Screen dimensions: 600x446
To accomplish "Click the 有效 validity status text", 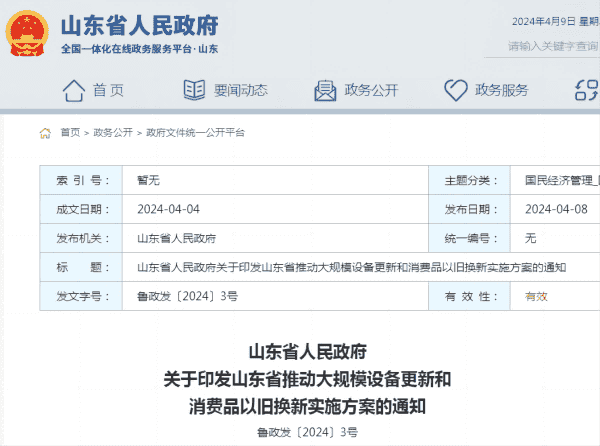I will click(536, 296).
